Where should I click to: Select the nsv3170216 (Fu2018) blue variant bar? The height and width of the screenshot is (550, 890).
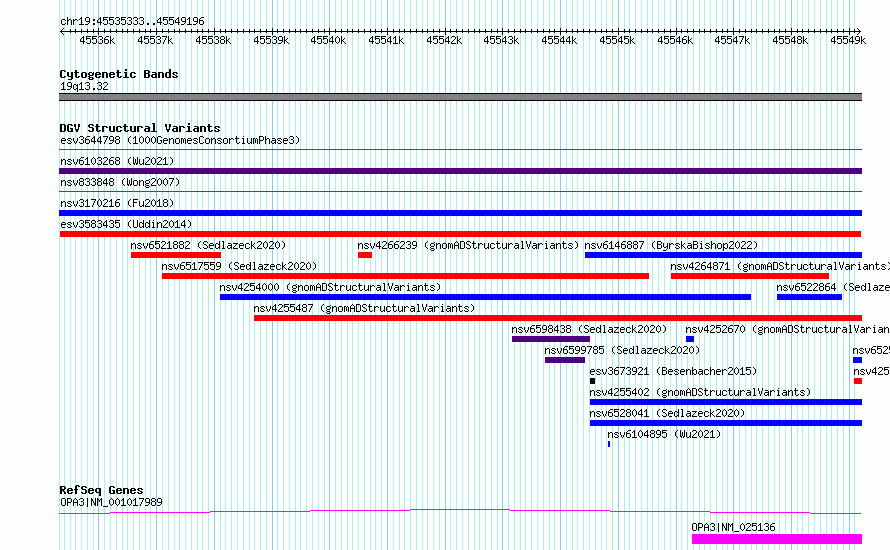click(x=460, y=213)
